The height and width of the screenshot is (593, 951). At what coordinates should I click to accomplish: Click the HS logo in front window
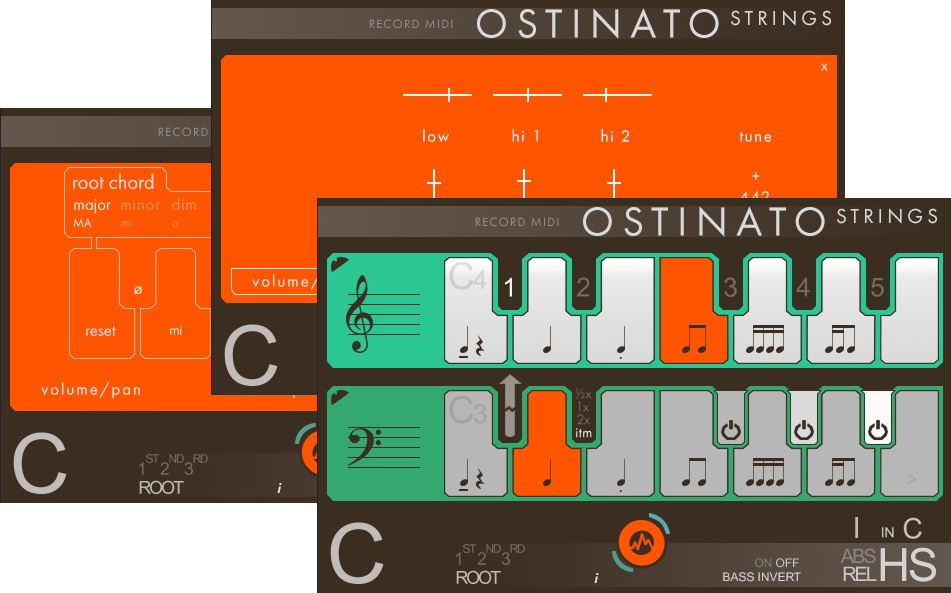click(x=908, y=565)
